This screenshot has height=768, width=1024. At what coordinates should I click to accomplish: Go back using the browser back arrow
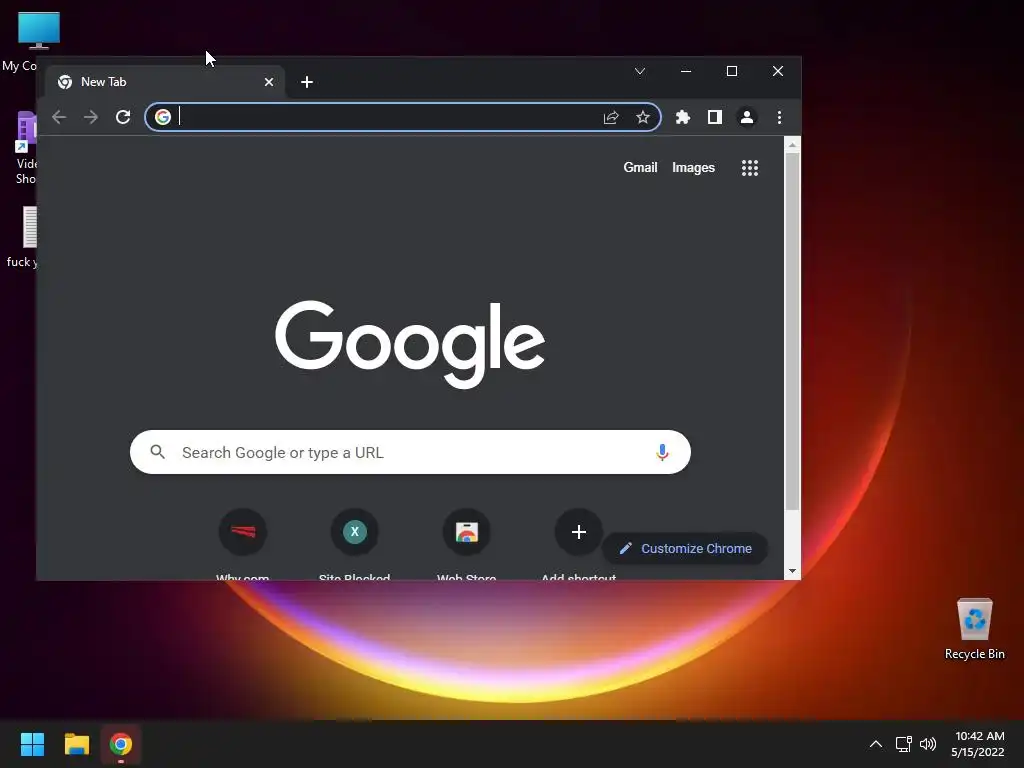click(59, 118)
